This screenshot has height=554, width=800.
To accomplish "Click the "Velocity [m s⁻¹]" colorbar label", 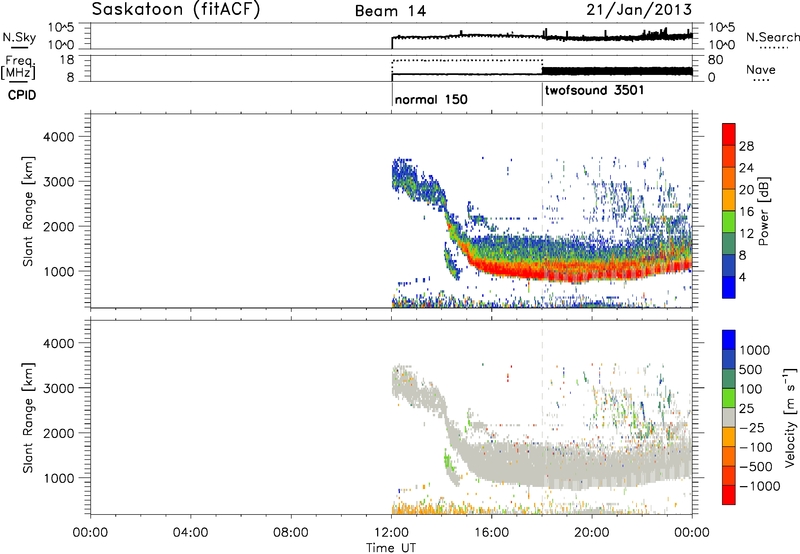I will (x=790, y=417).
